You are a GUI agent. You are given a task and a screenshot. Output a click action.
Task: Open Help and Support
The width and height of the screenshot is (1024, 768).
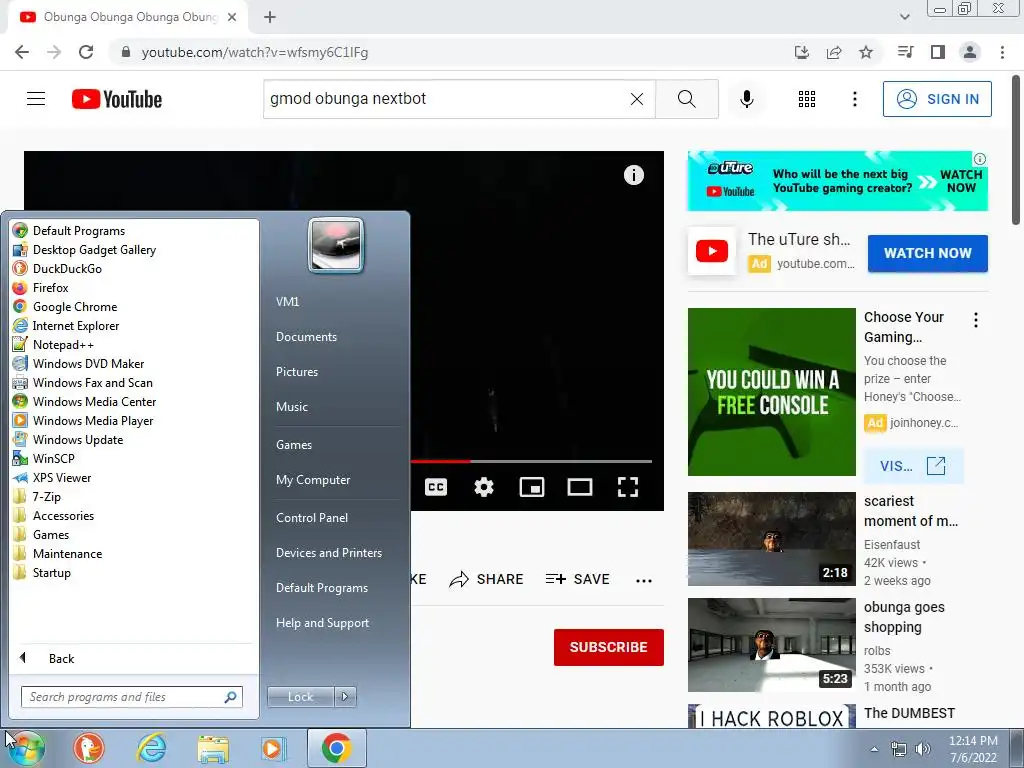click(x=322, y=623)
